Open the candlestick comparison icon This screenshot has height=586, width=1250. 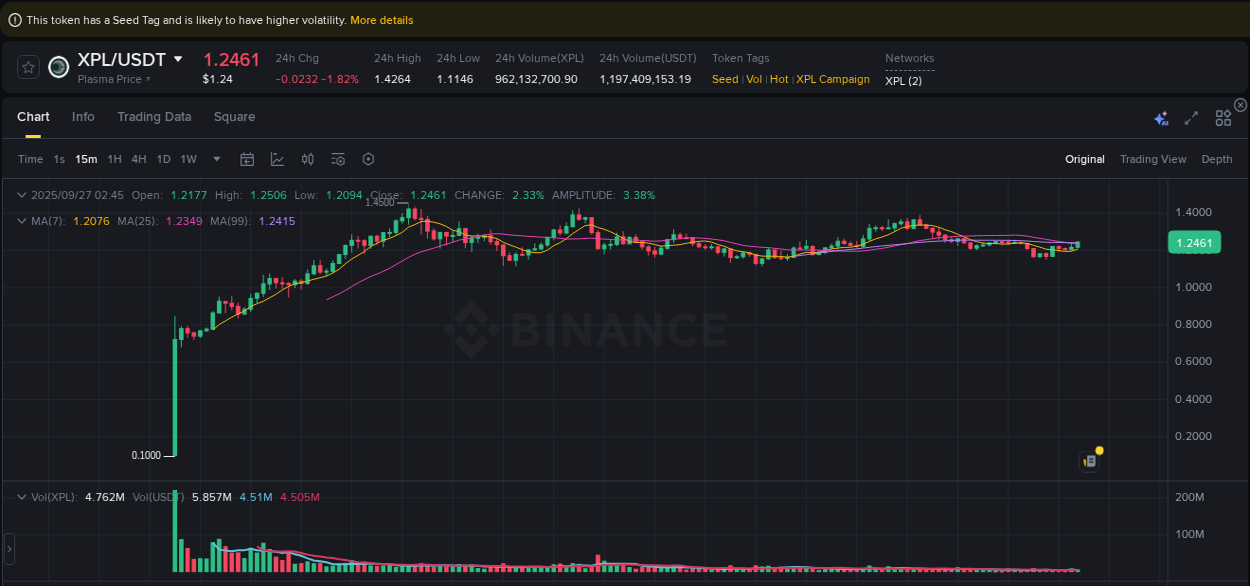point(307,159)
